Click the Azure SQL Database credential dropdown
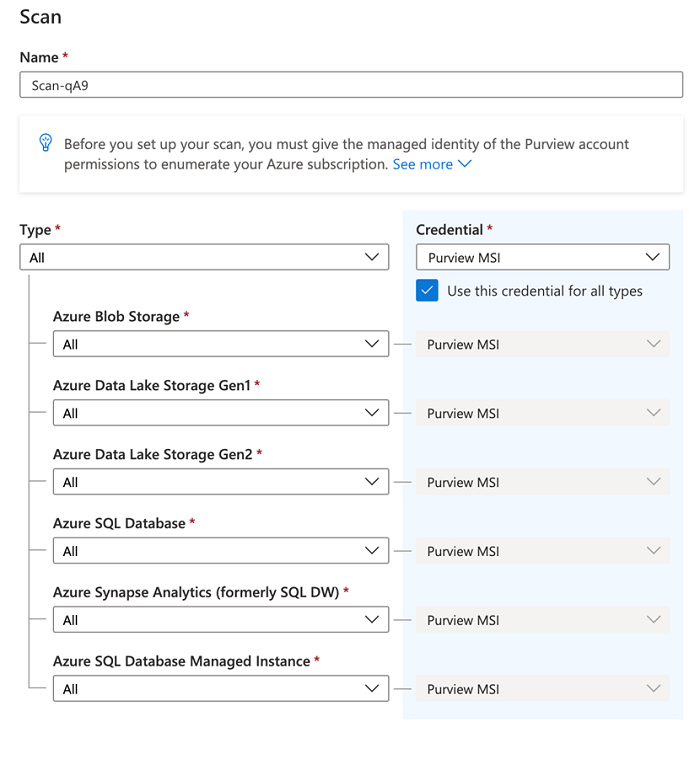The height and width of the screenshot is (770, 700). click(542, 551)
